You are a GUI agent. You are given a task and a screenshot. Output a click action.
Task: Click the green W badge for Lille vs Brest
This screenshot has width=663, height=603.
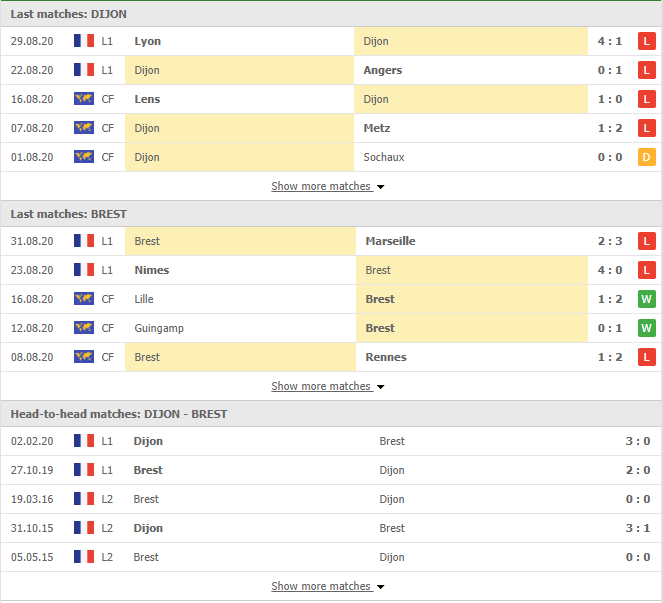click(647, 299)
